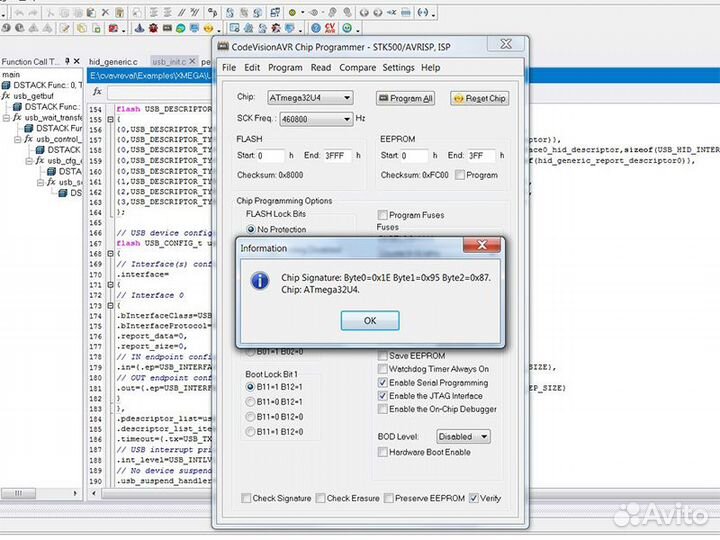The width and height of the screenshot is (720, 540).
Task: Click the Reset Chip button
Action: [x=479, y=99]
